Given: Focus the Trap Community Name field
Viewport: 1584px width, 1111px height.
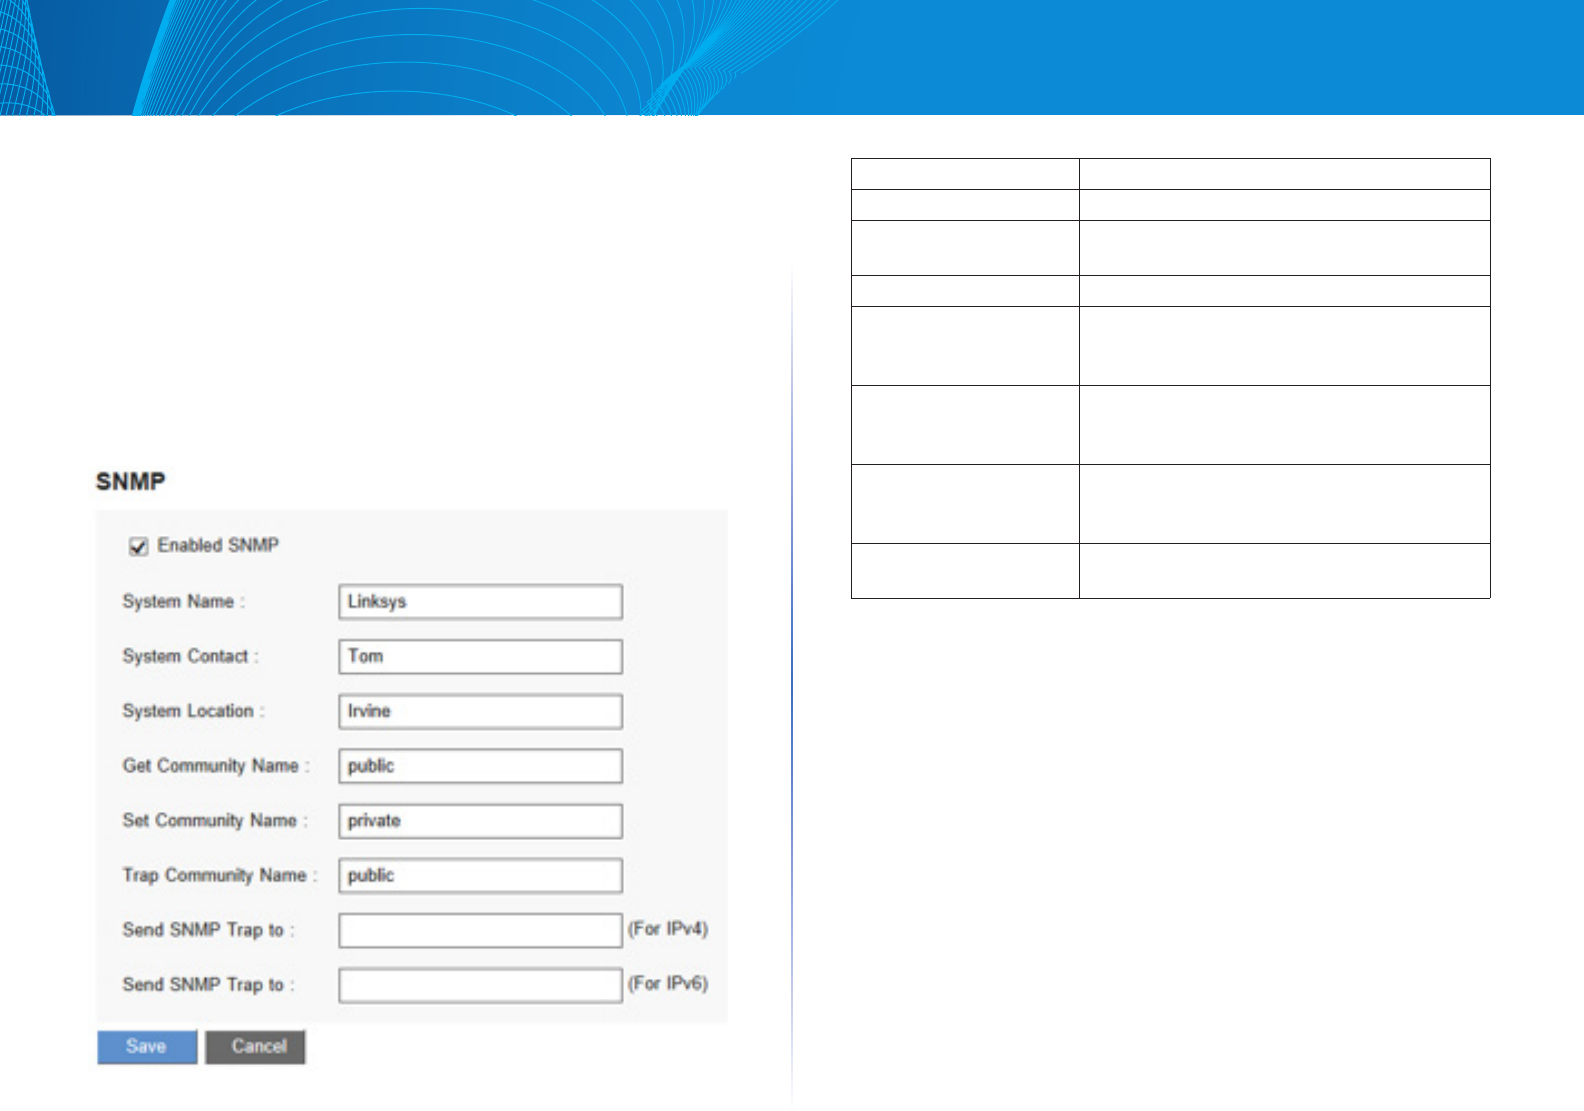Looking at the screenshot, I should (x=480, y=875).
